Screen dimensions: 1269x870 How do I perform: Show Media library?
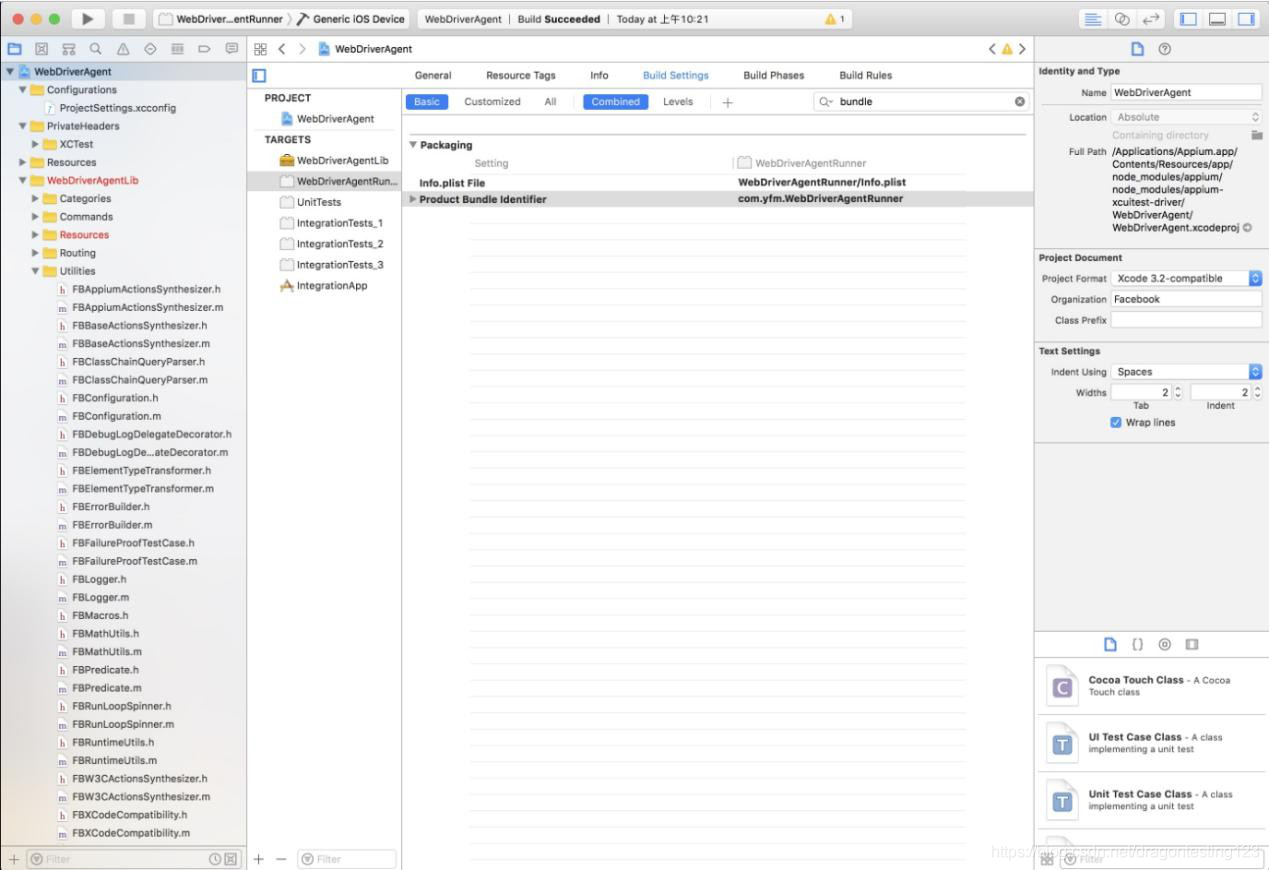point(1191,645)
